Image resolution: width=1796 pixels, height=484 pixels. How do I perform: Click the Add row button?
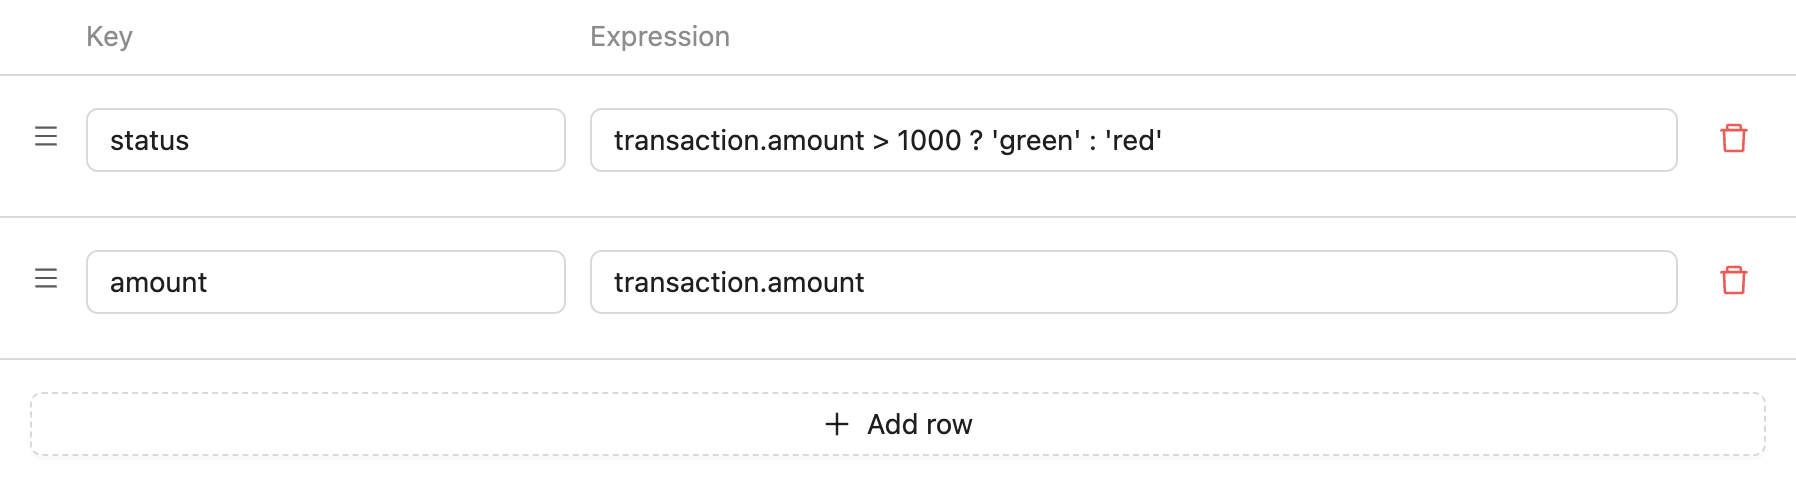898,424
